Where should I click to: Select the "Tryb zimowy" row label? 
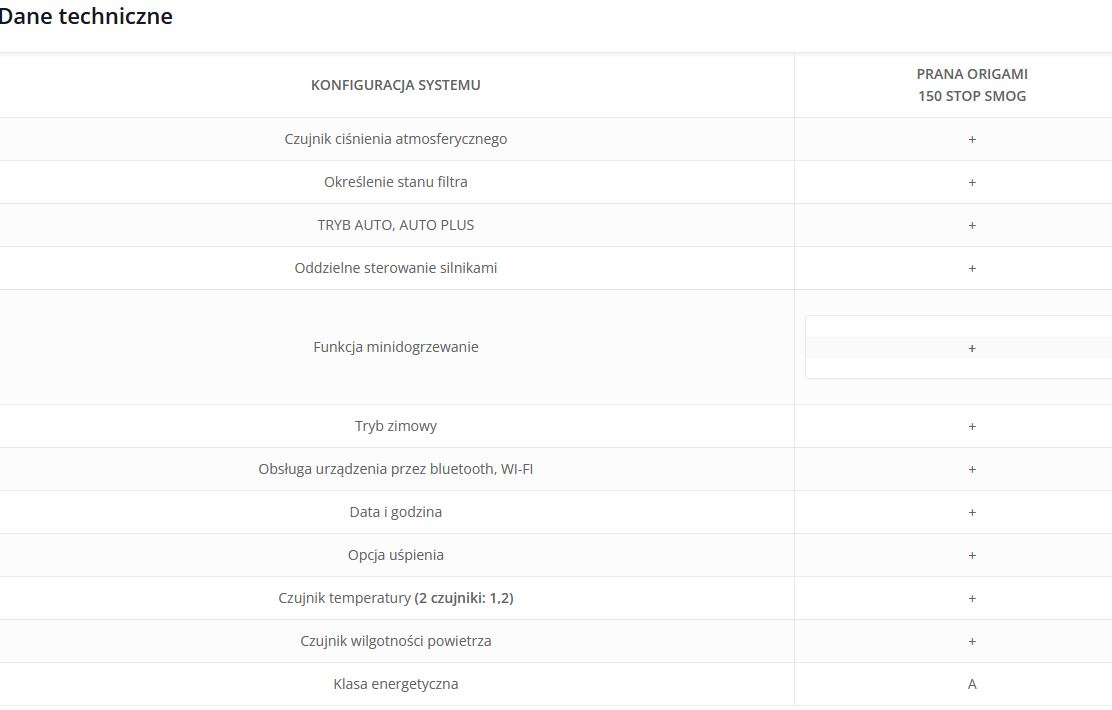tap(396, 426)
